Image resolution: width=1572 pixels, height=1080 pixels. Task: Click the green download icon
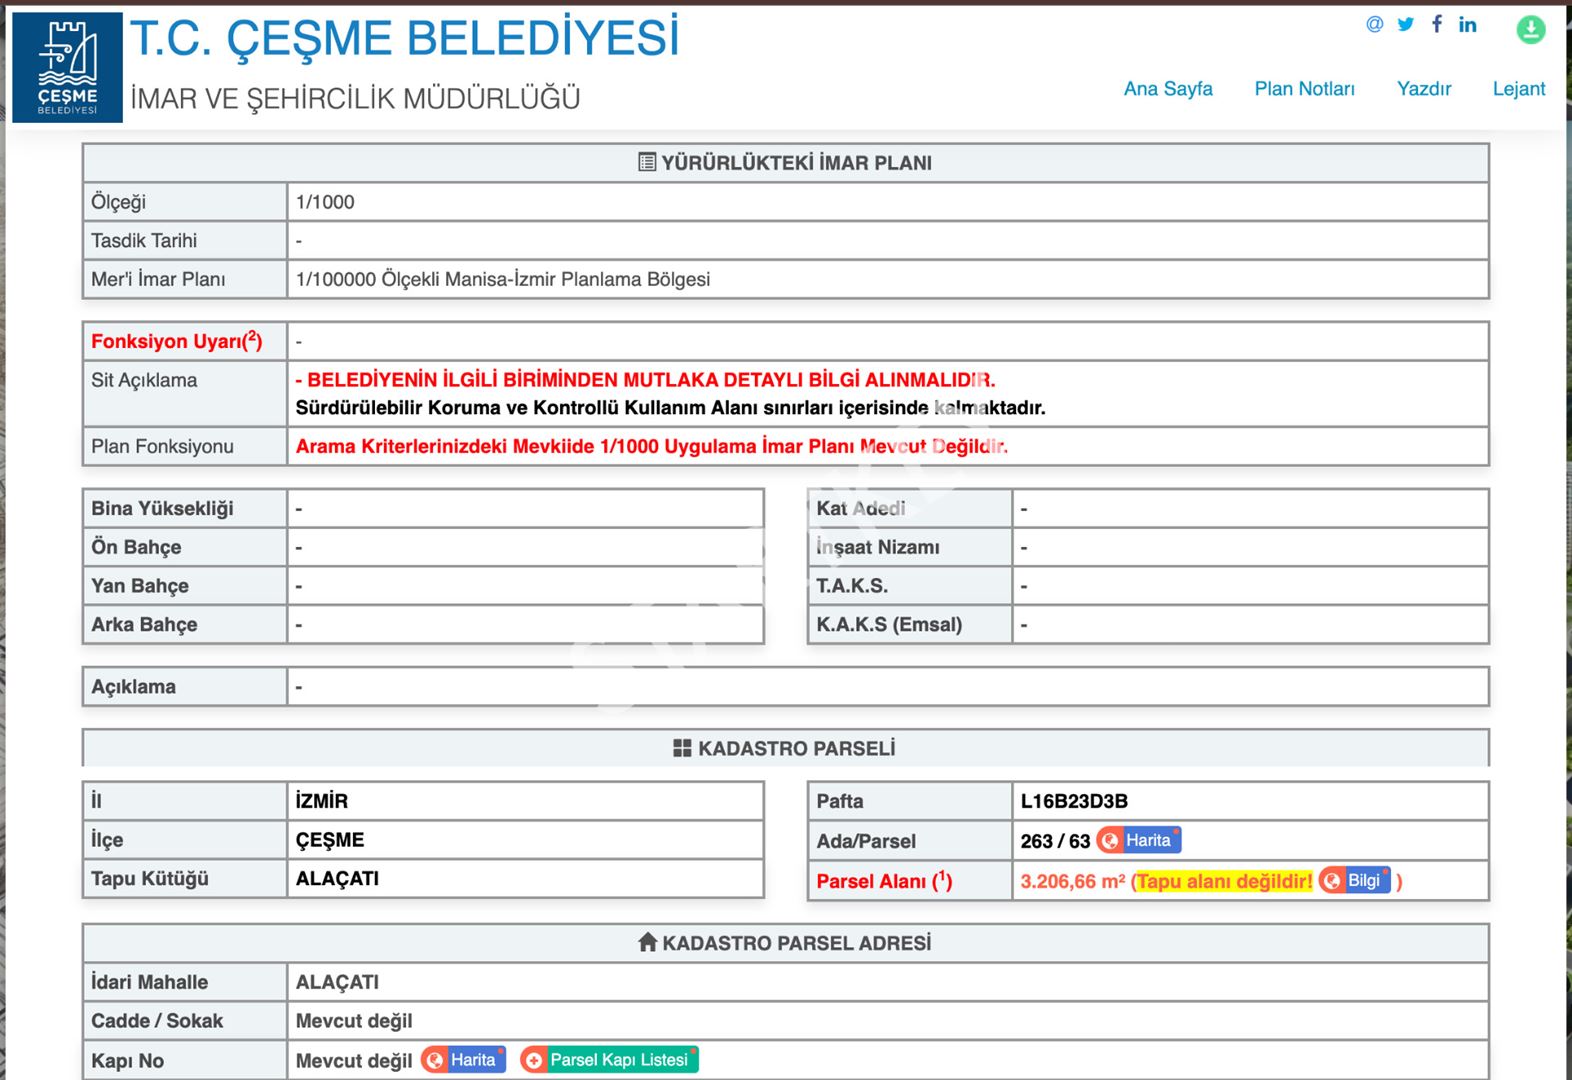click(1530, 30)
